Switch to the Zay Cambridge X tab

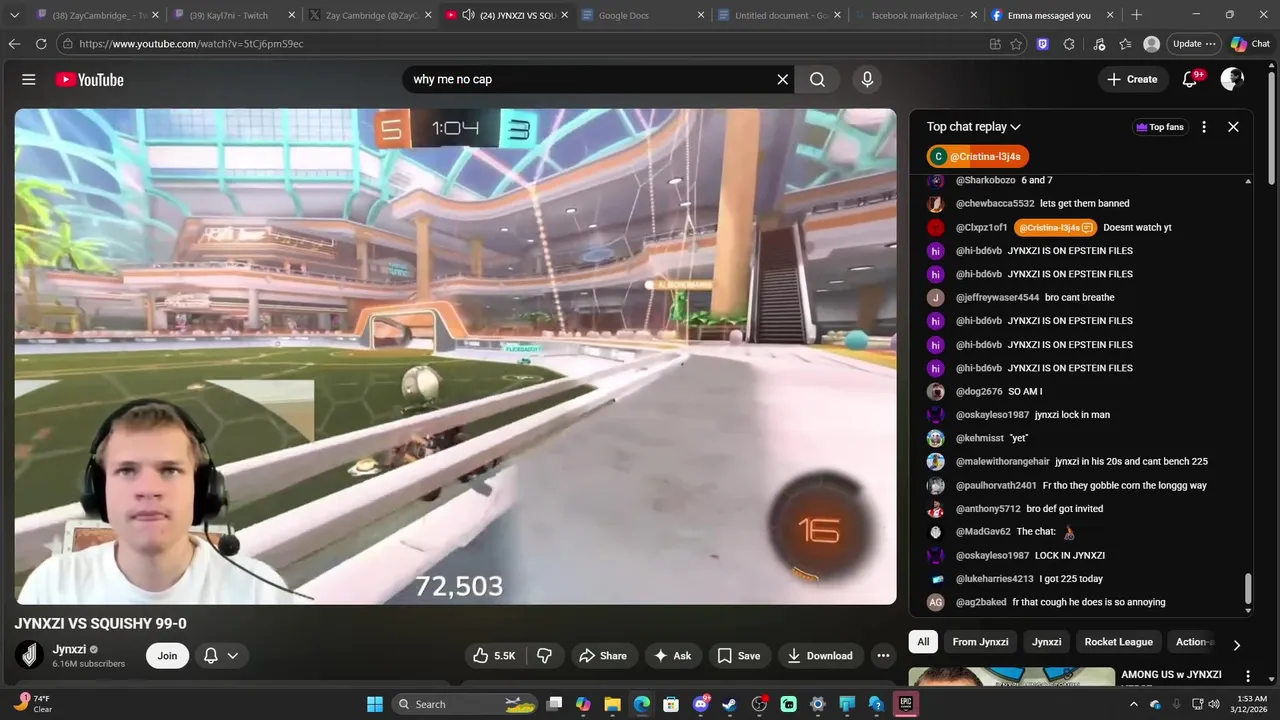[x=370, y=15]
